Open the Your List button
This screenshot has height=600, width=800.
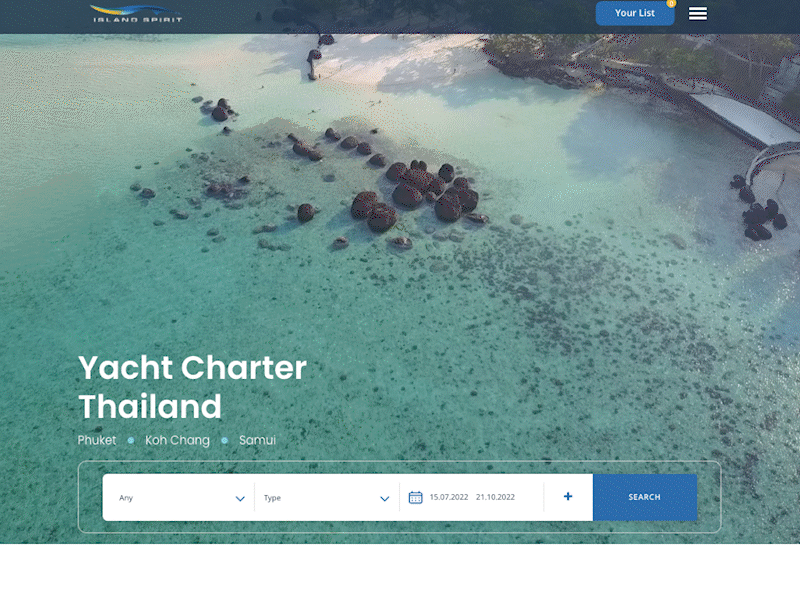pos(635,13)
